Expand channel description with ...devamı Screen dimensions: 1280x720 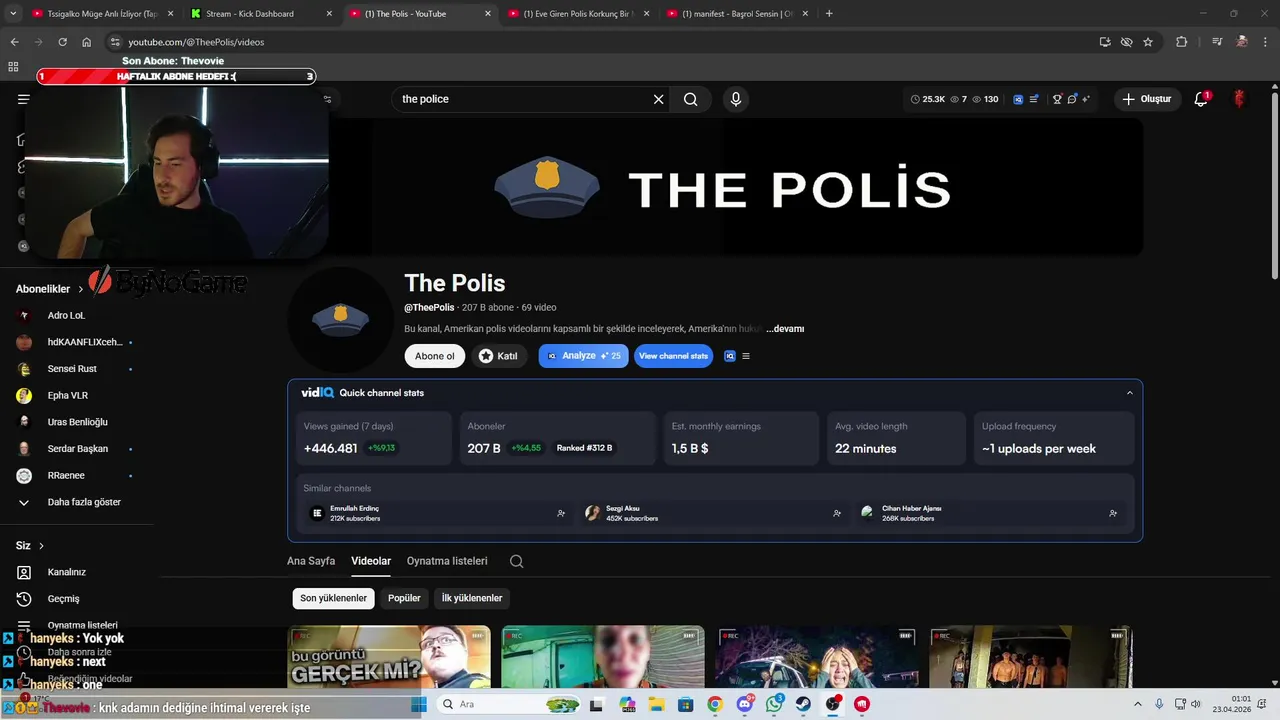785,329
